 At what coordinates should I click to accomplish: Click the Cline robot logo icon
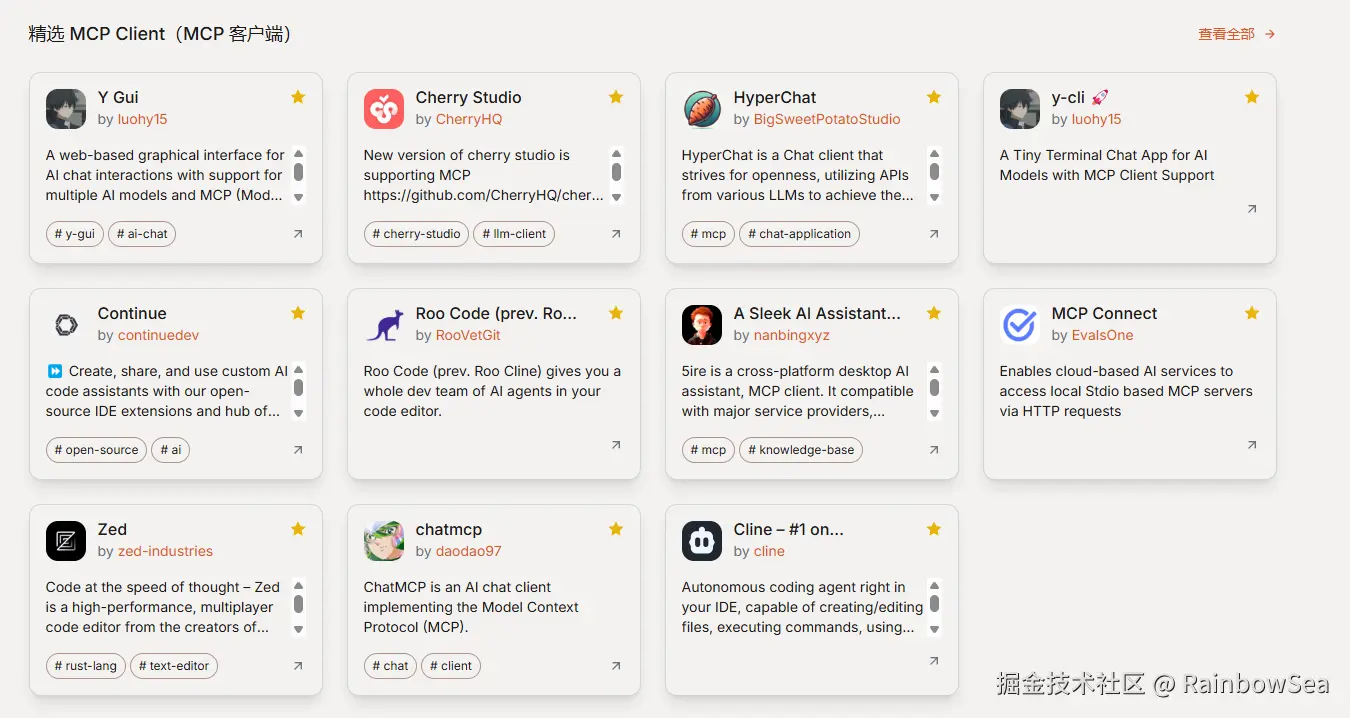[702, 541]
